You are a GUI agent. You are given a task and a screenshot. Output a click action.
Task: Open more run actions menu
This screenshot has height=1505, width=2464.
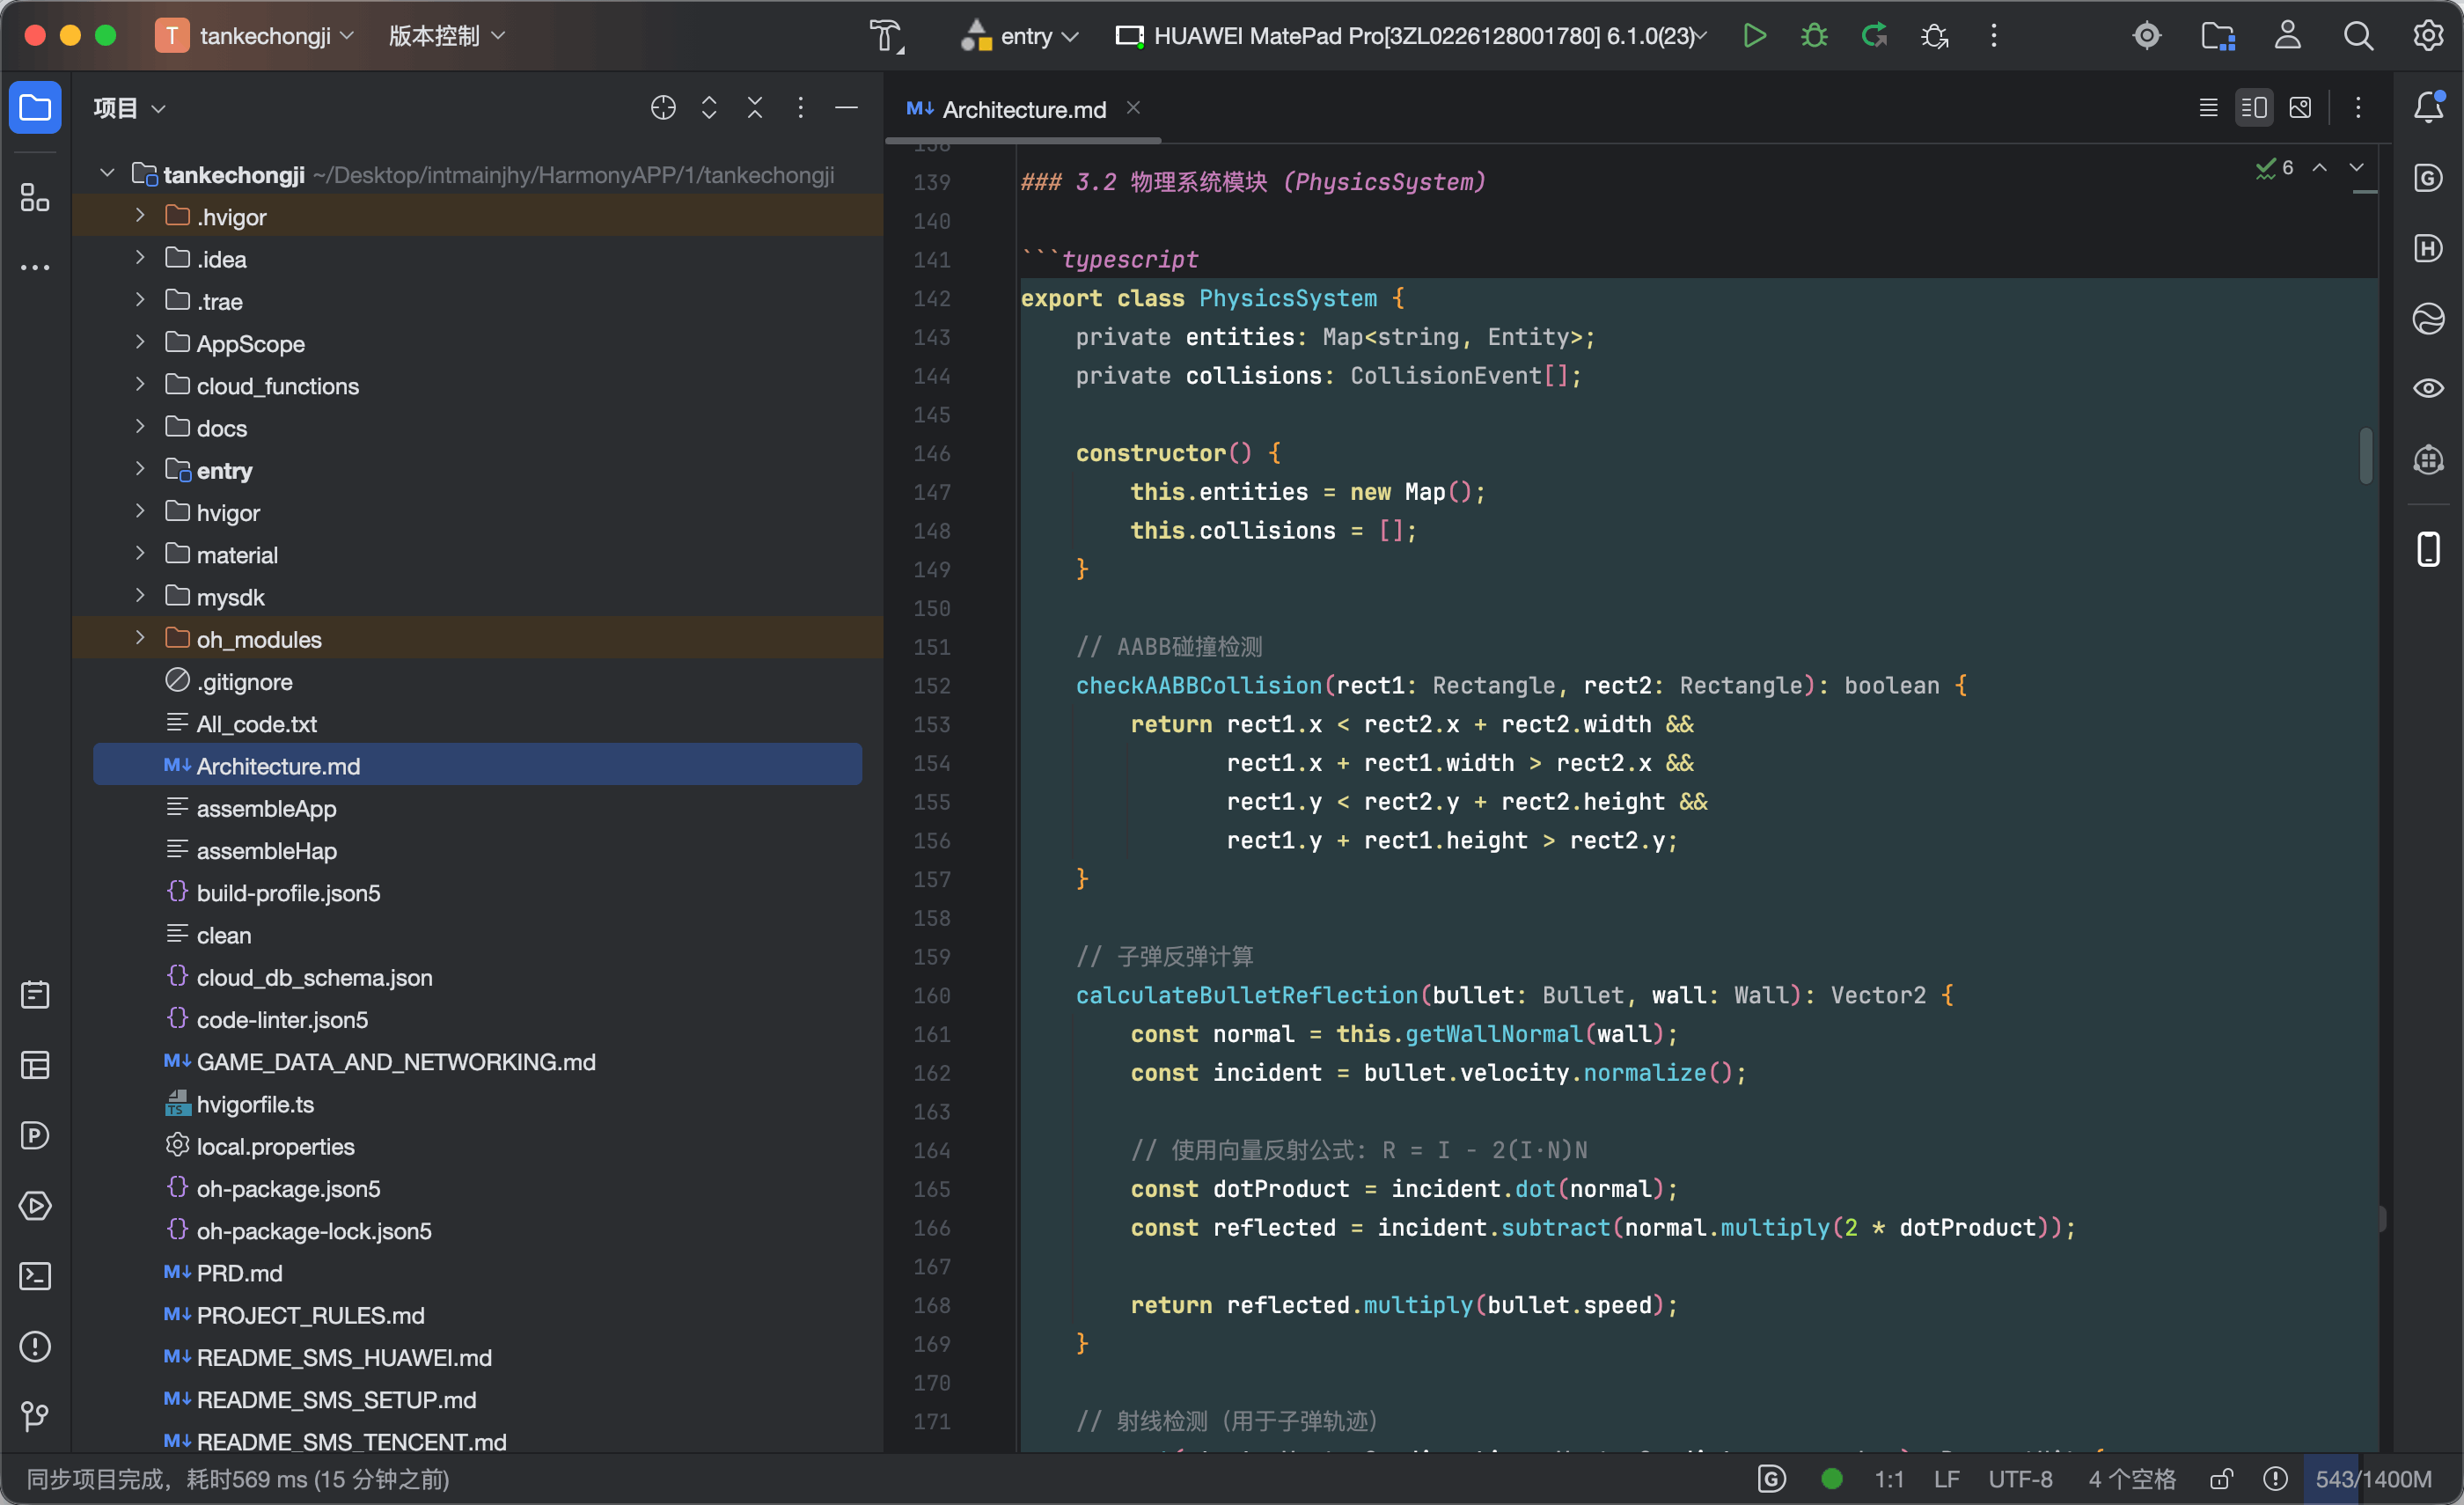1994,36
